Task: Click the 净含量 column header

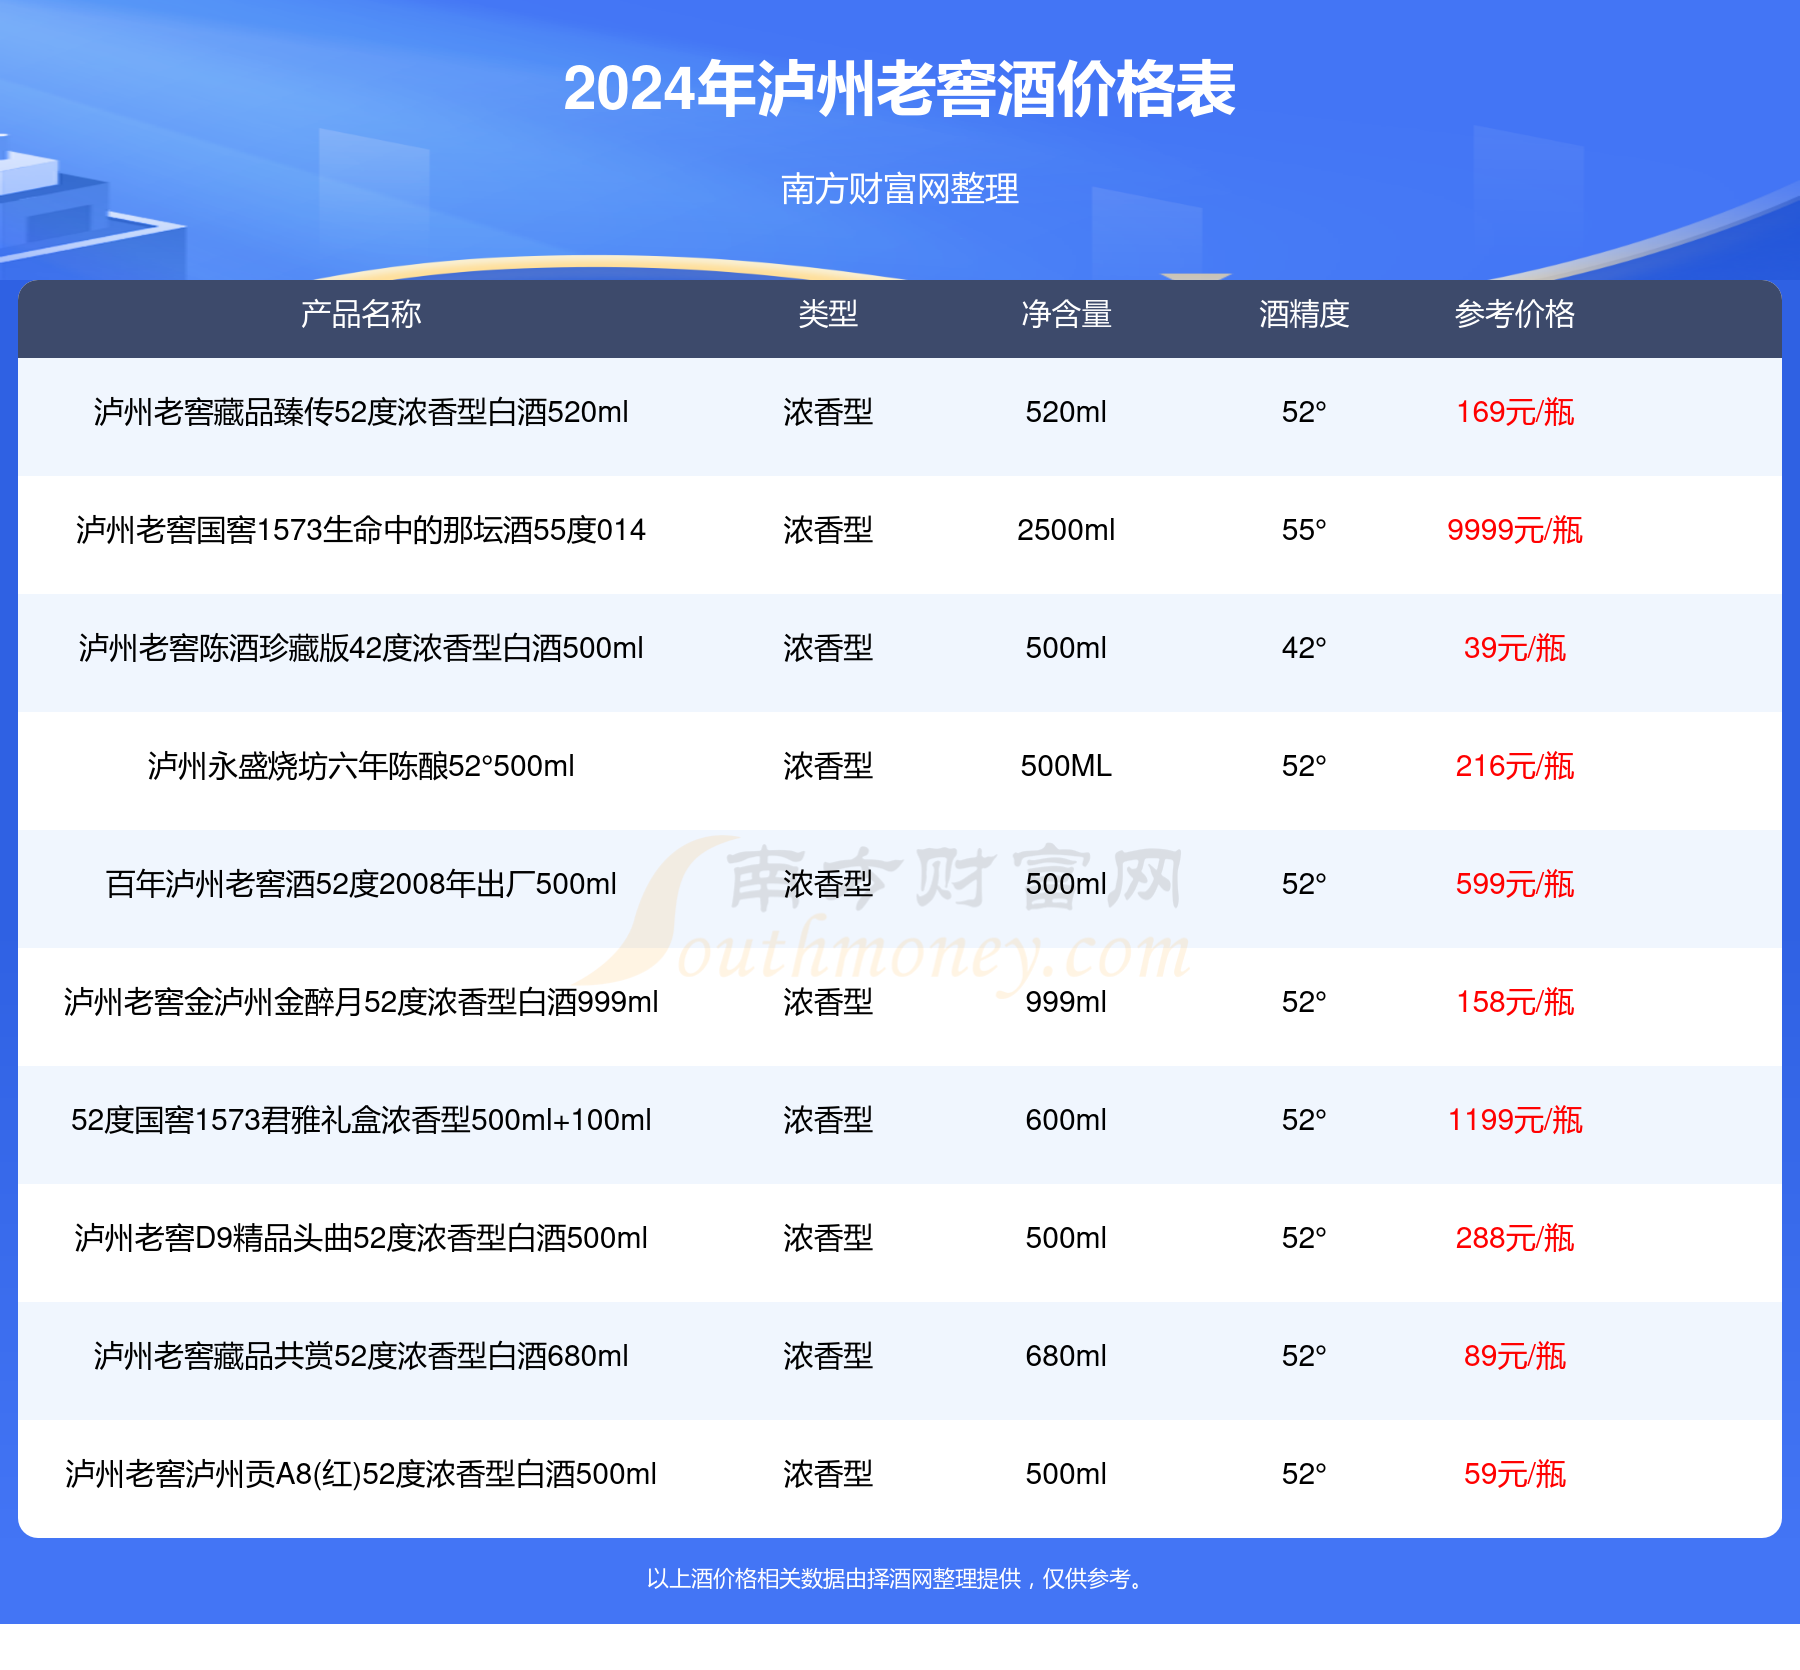Action: click(1066, 314)
